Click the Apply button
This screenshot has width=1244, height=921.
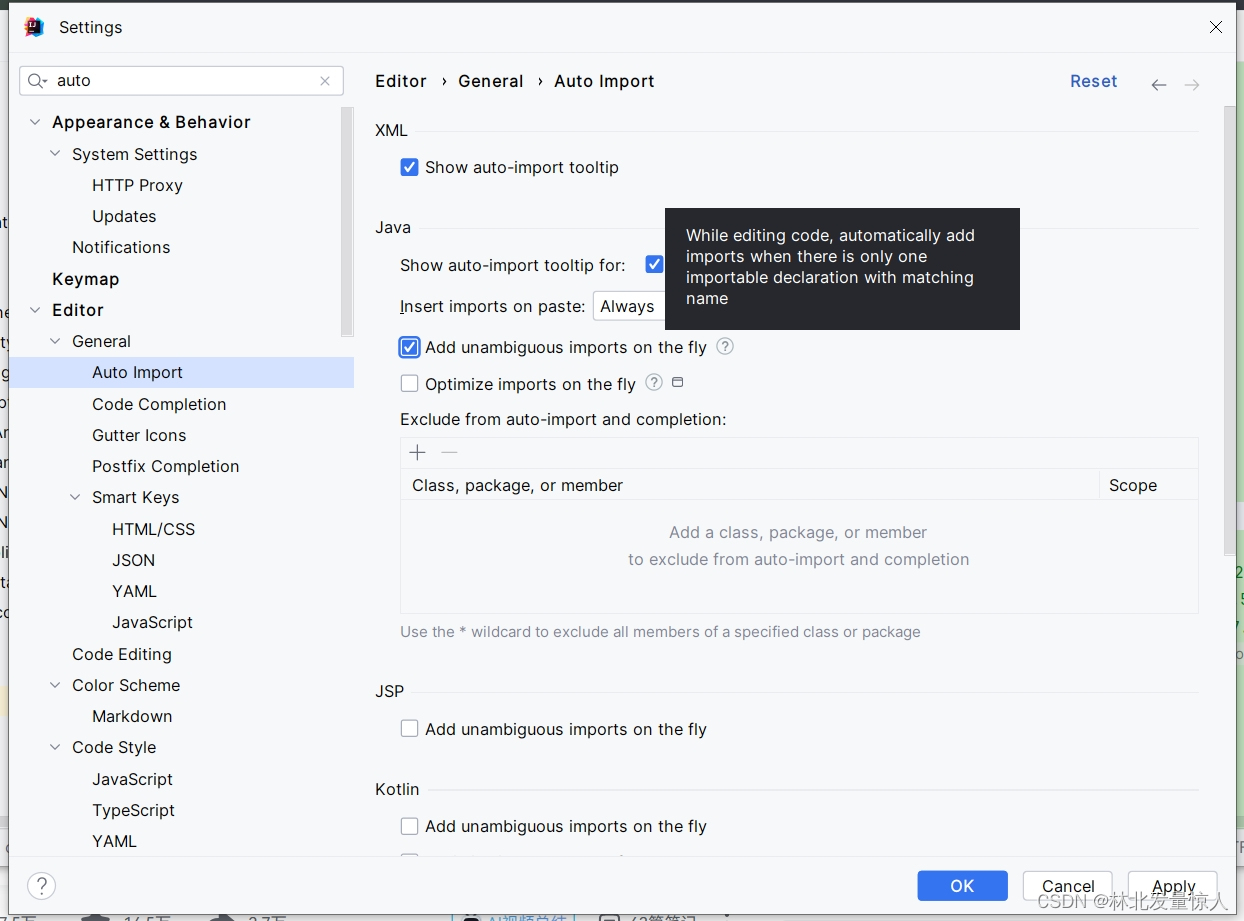click(1173, 885)
